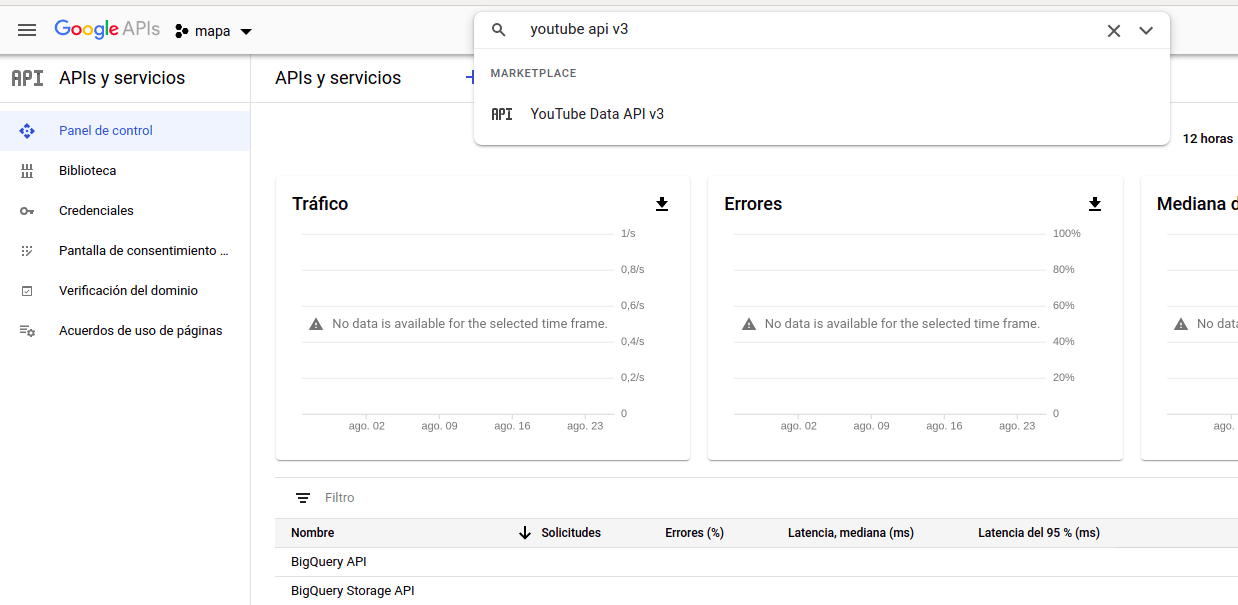Click the warning icon in Tráfico chart

(x=316, y=324)
